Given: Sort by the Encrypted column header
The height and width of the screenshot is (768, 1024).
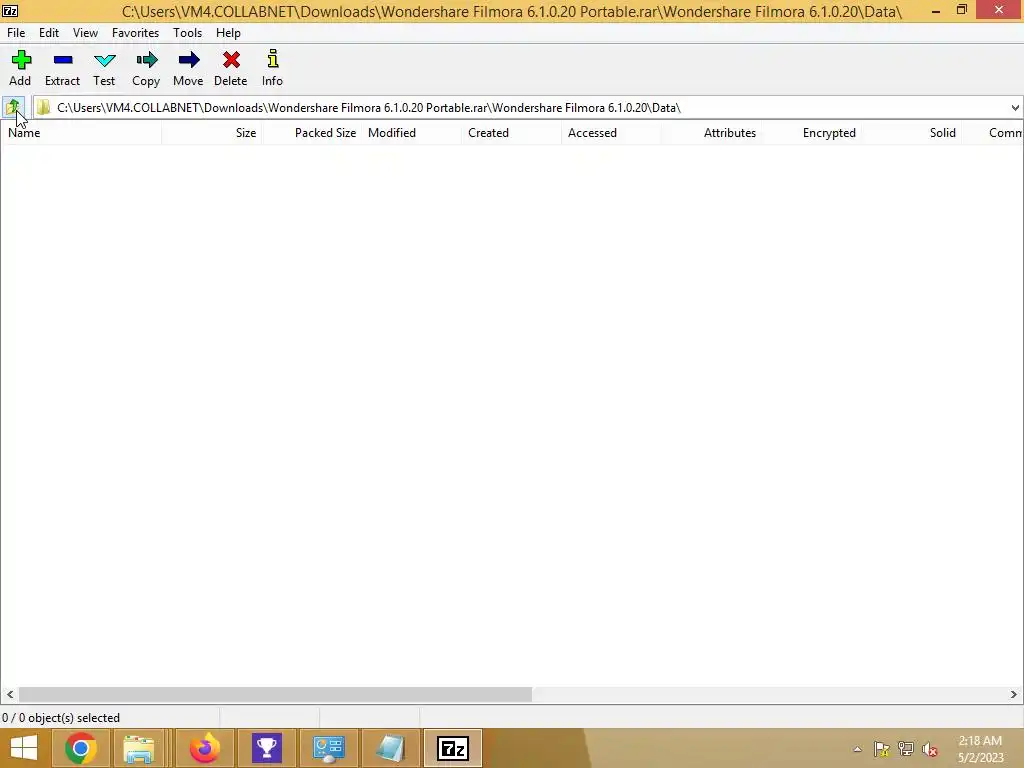Looking at the screenshot, I should 811,133.
